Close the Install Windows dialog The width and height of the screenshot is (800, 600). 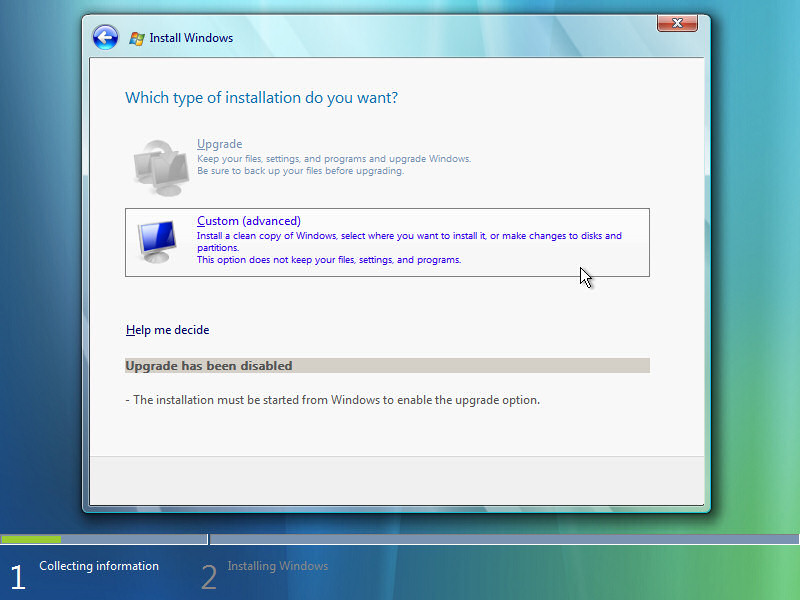677,23
